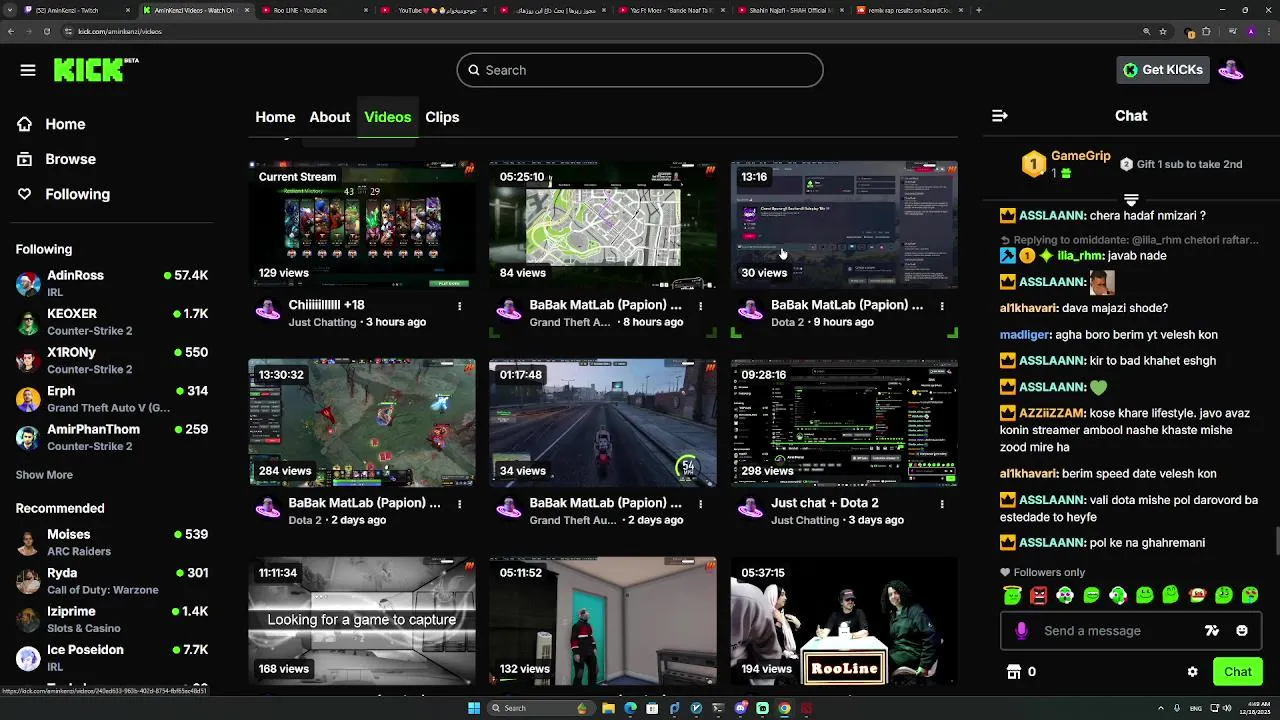Open the hamburger sidebar menu

click(28, 70)
